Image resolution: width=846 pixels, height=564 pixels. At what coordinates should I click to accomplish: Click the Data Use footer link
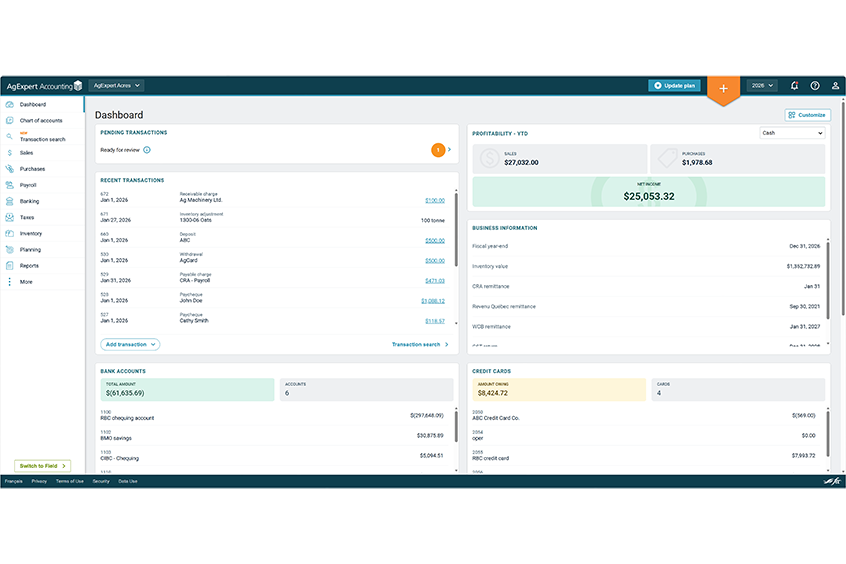click(128, 481)
